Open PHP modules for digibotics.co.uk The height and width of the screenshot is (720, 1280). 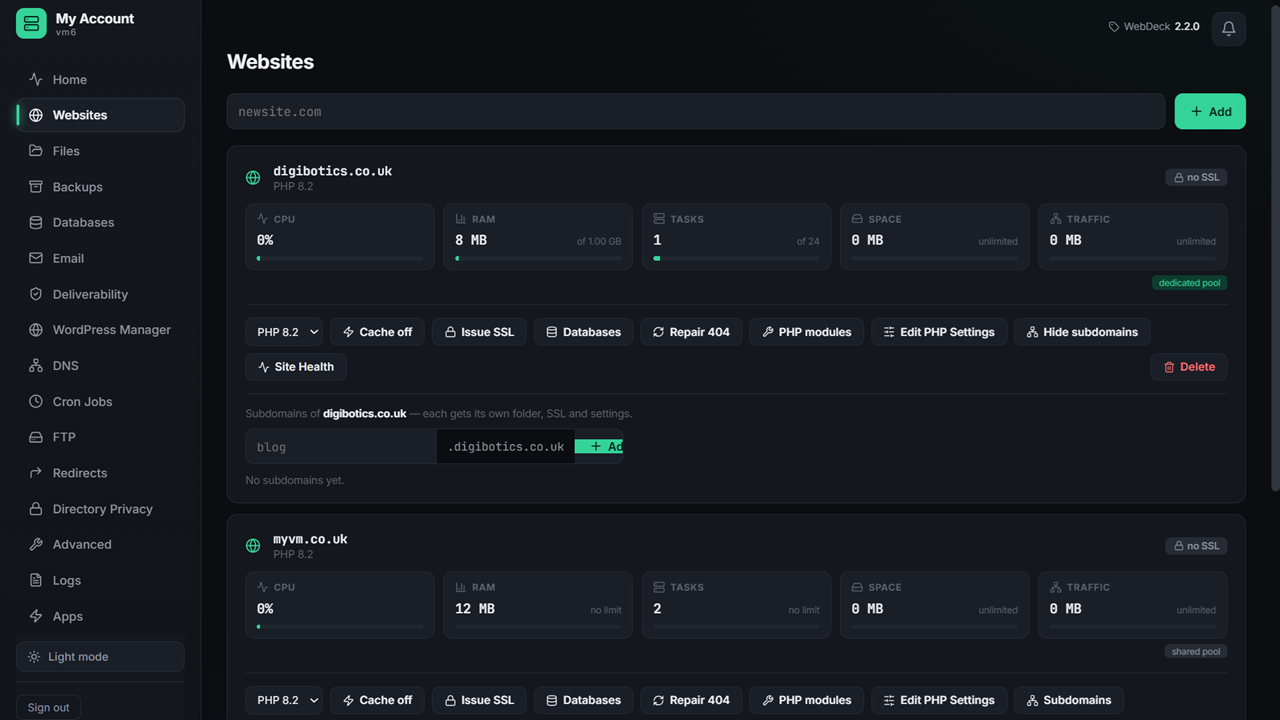(806, 332)
